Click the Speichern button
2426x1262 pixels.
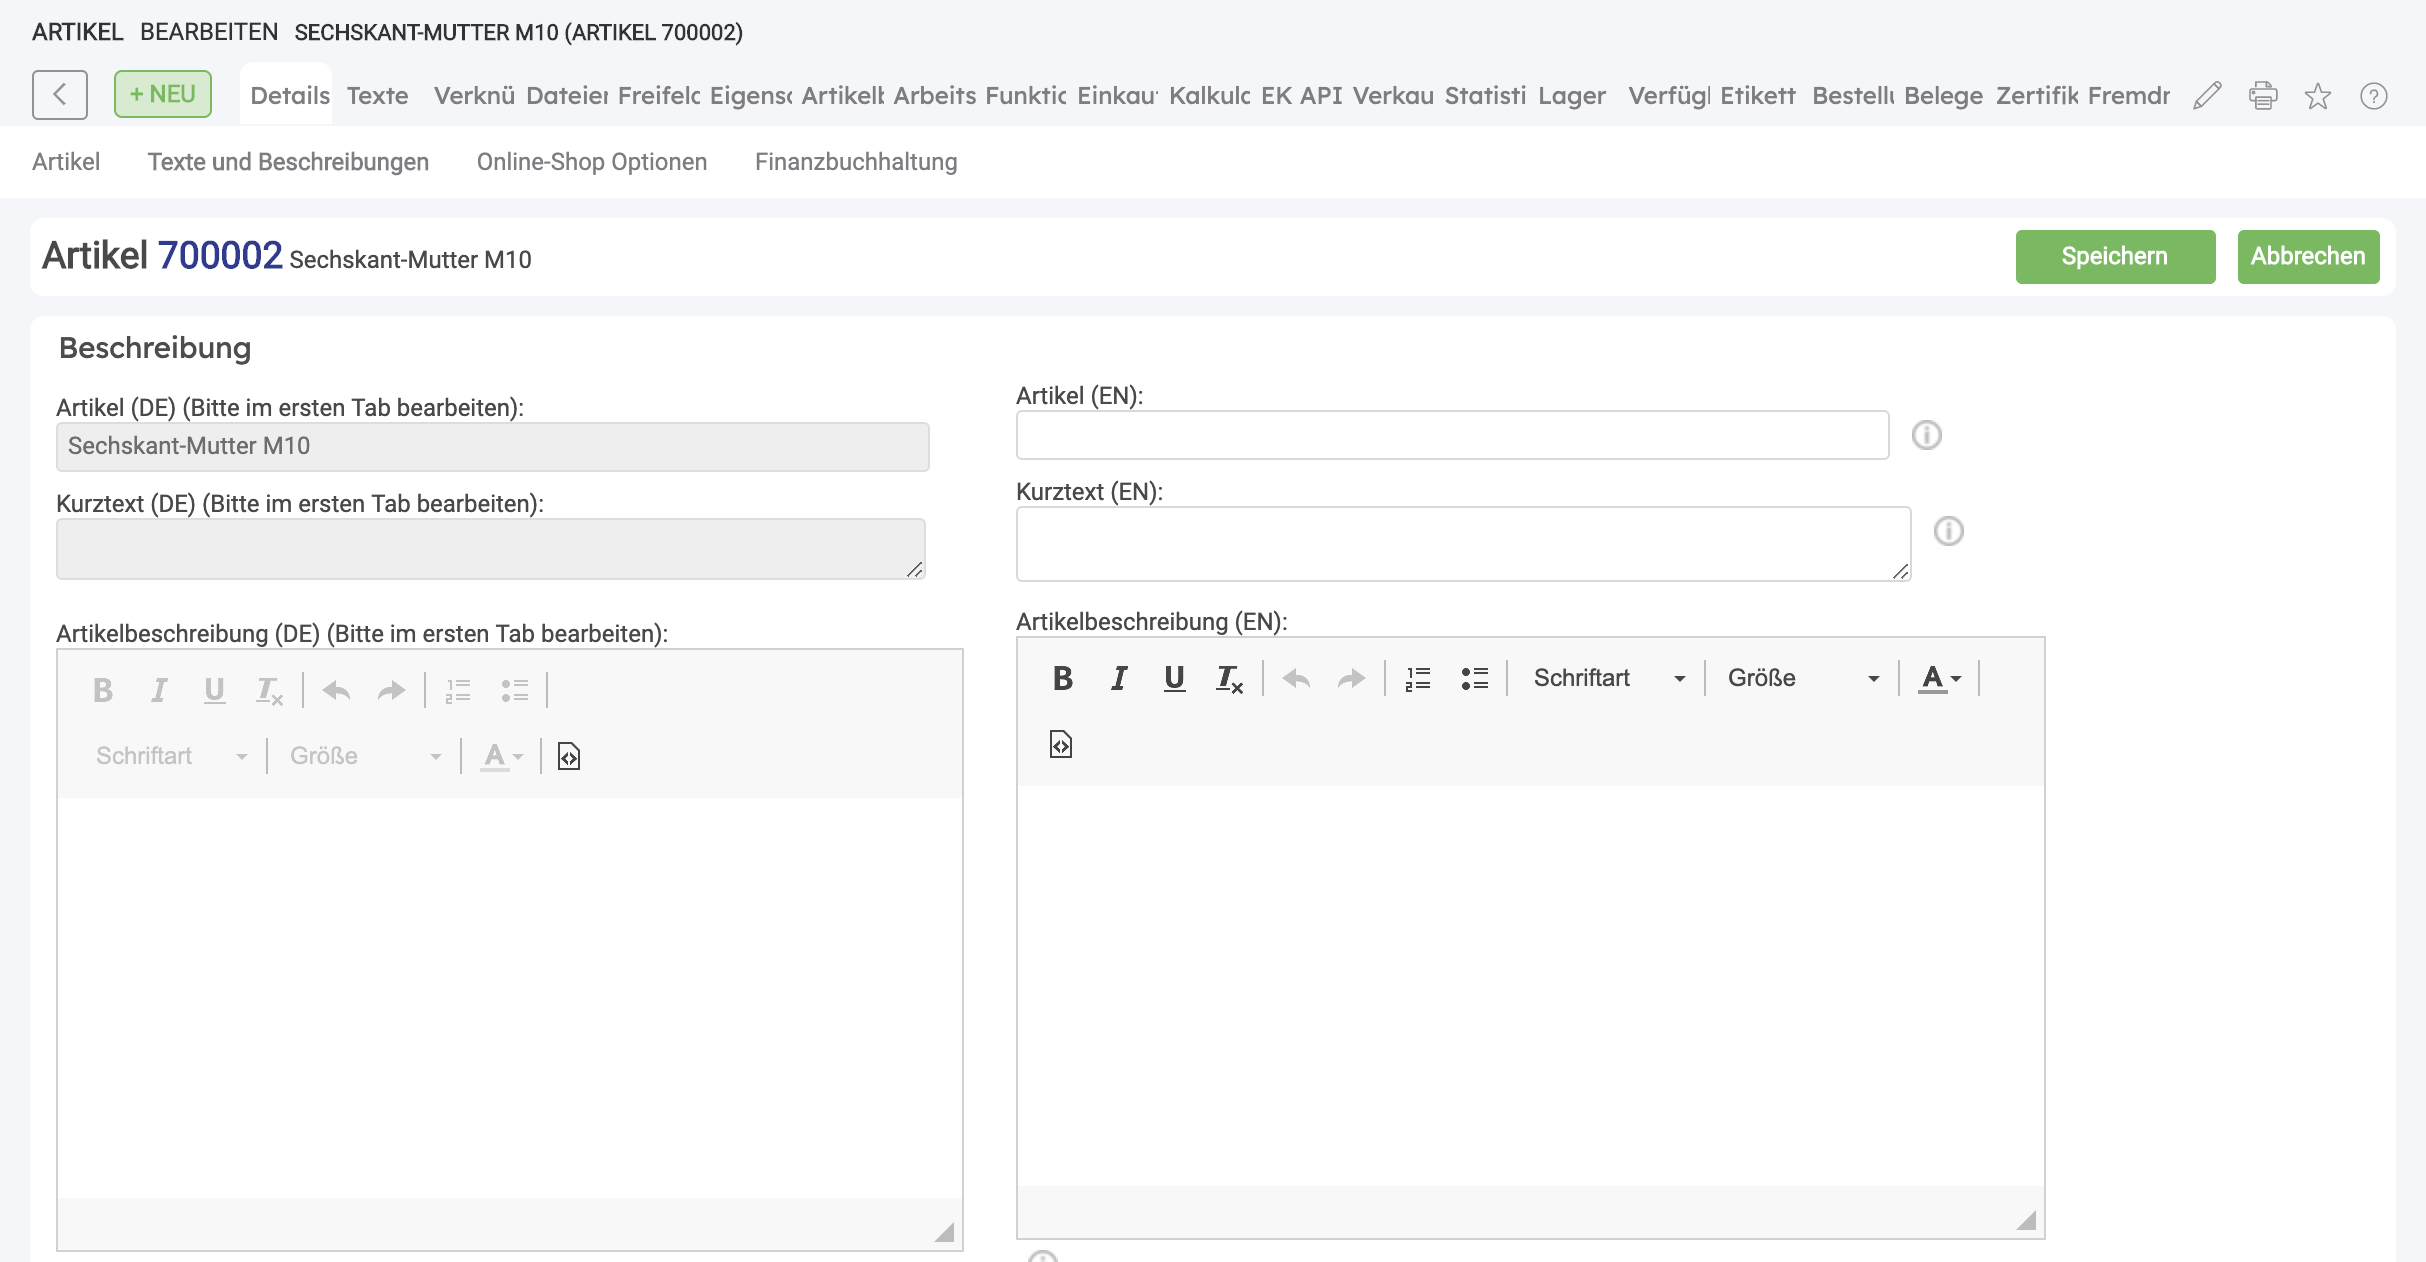point(2114,257)
